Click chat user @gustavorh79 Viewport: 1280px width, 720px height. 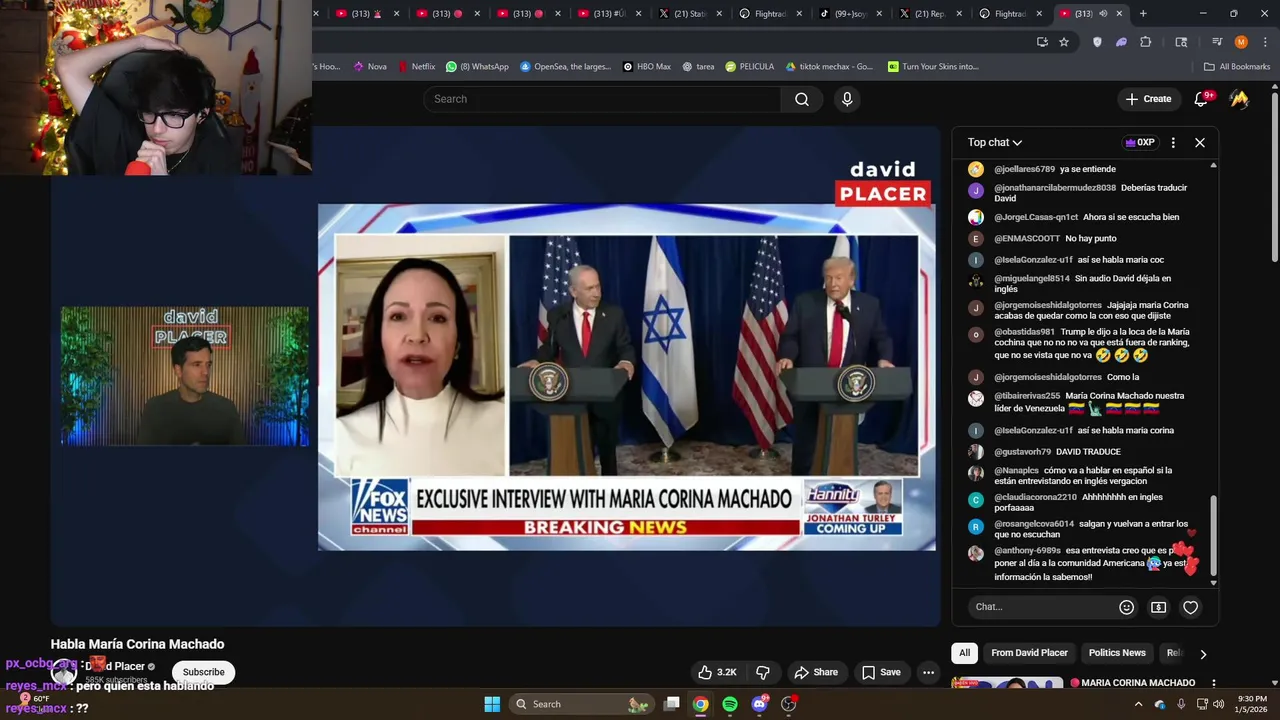click(1022, 452)
